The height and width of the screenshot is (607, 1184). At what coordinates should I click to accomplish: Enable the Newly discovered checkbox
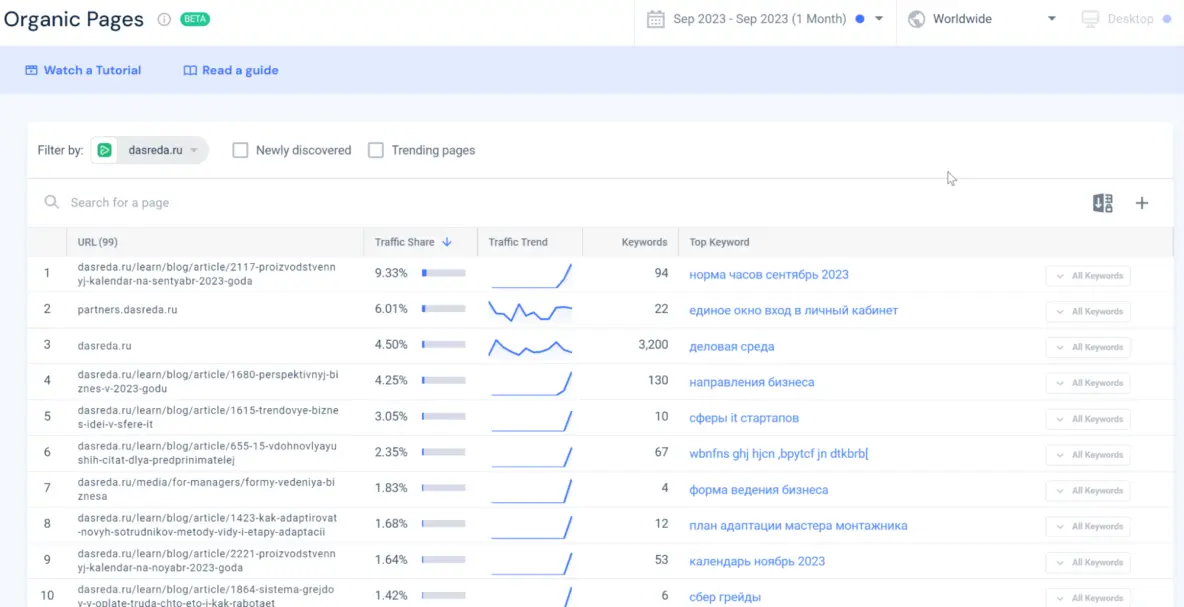(x=240, y=150)
